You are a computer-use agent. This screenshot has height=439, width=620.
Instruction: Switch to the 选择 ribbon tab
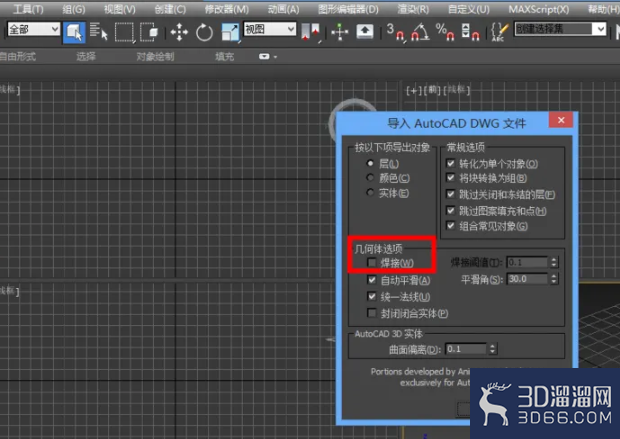[86, 57]
